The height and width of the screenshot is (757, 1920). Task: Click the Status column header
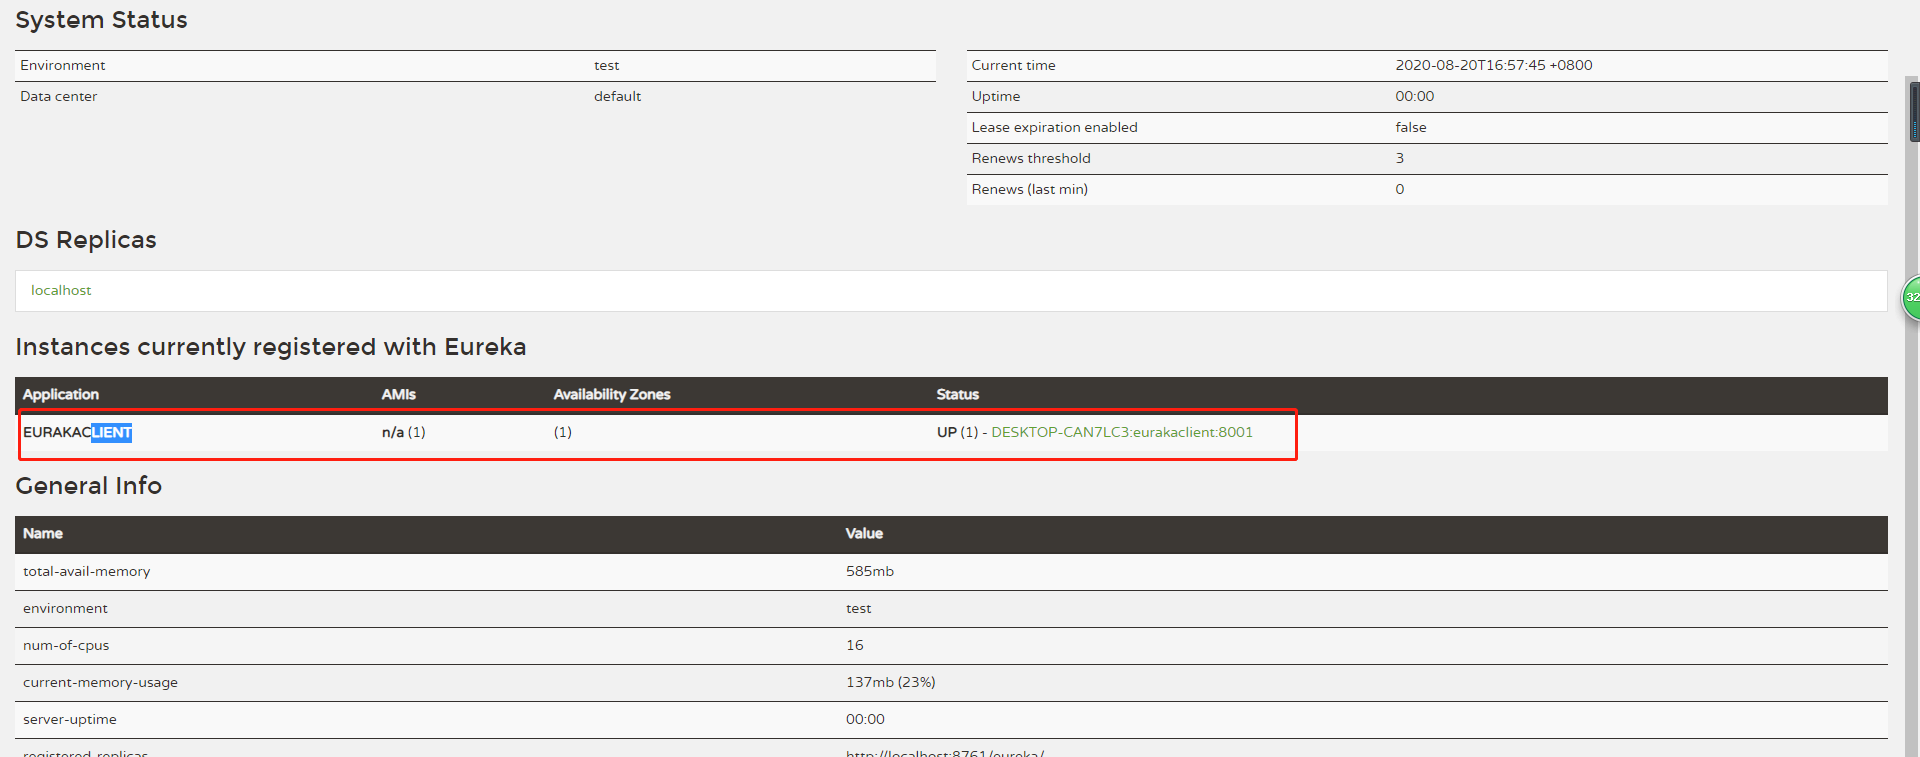pos(957,395)
